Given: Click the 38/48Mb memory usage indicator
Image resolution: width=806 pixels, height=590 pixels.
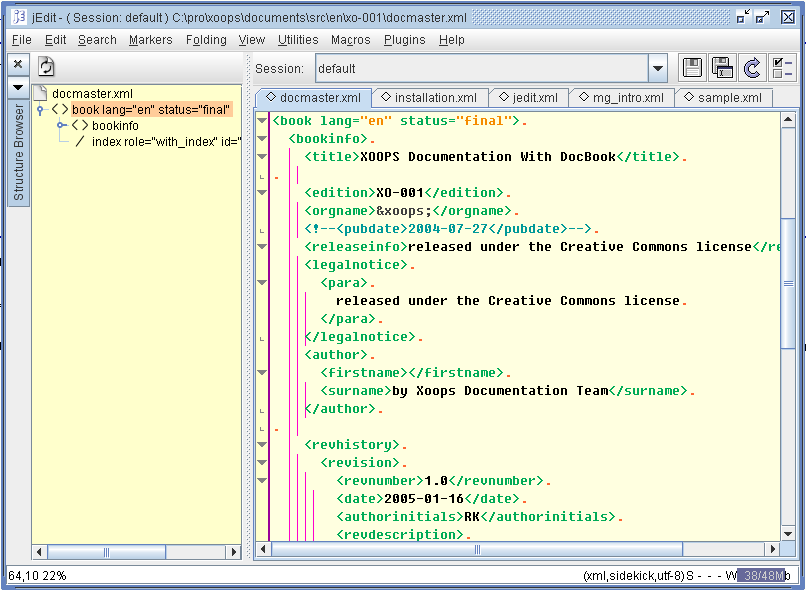Looking at the screenshot, I should click(763, 576).
